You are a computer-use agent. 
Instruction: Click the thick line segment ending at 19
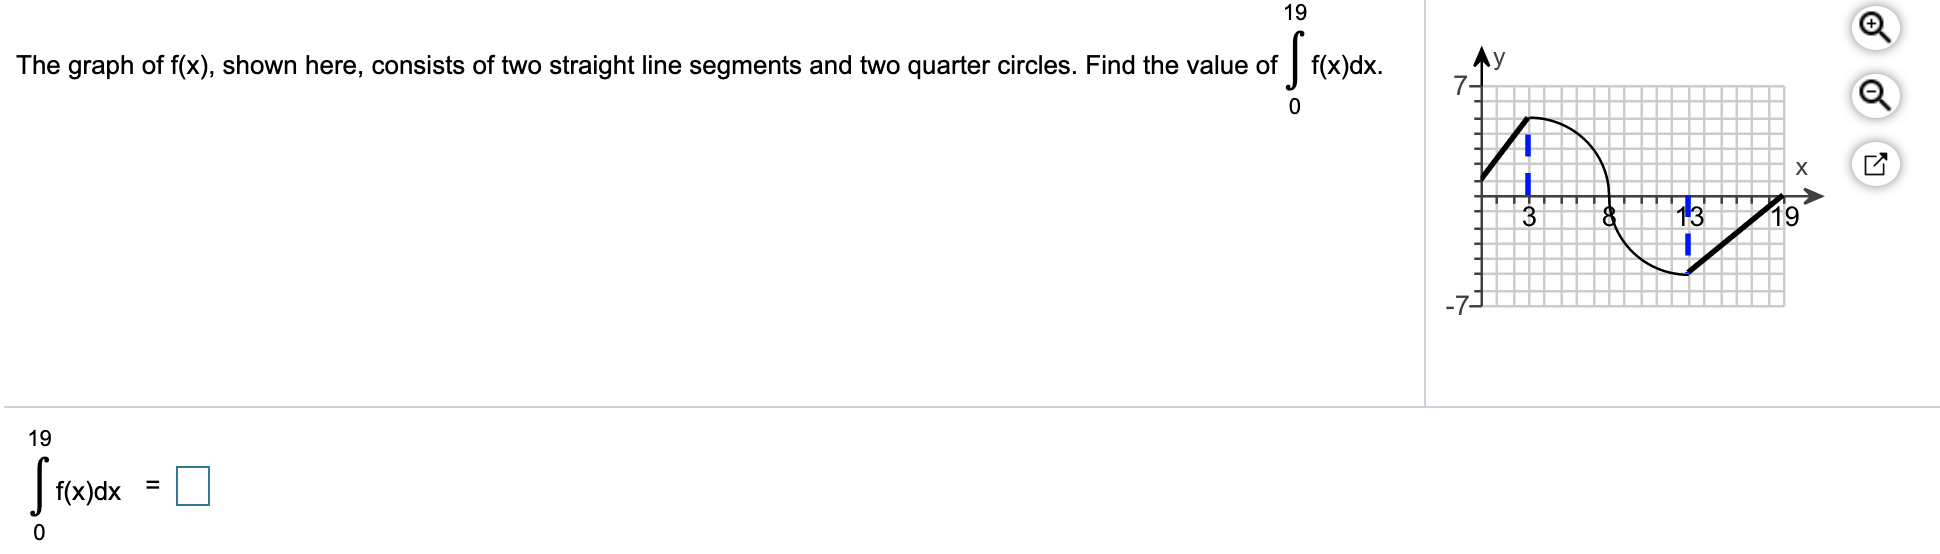coord(1735,235)
